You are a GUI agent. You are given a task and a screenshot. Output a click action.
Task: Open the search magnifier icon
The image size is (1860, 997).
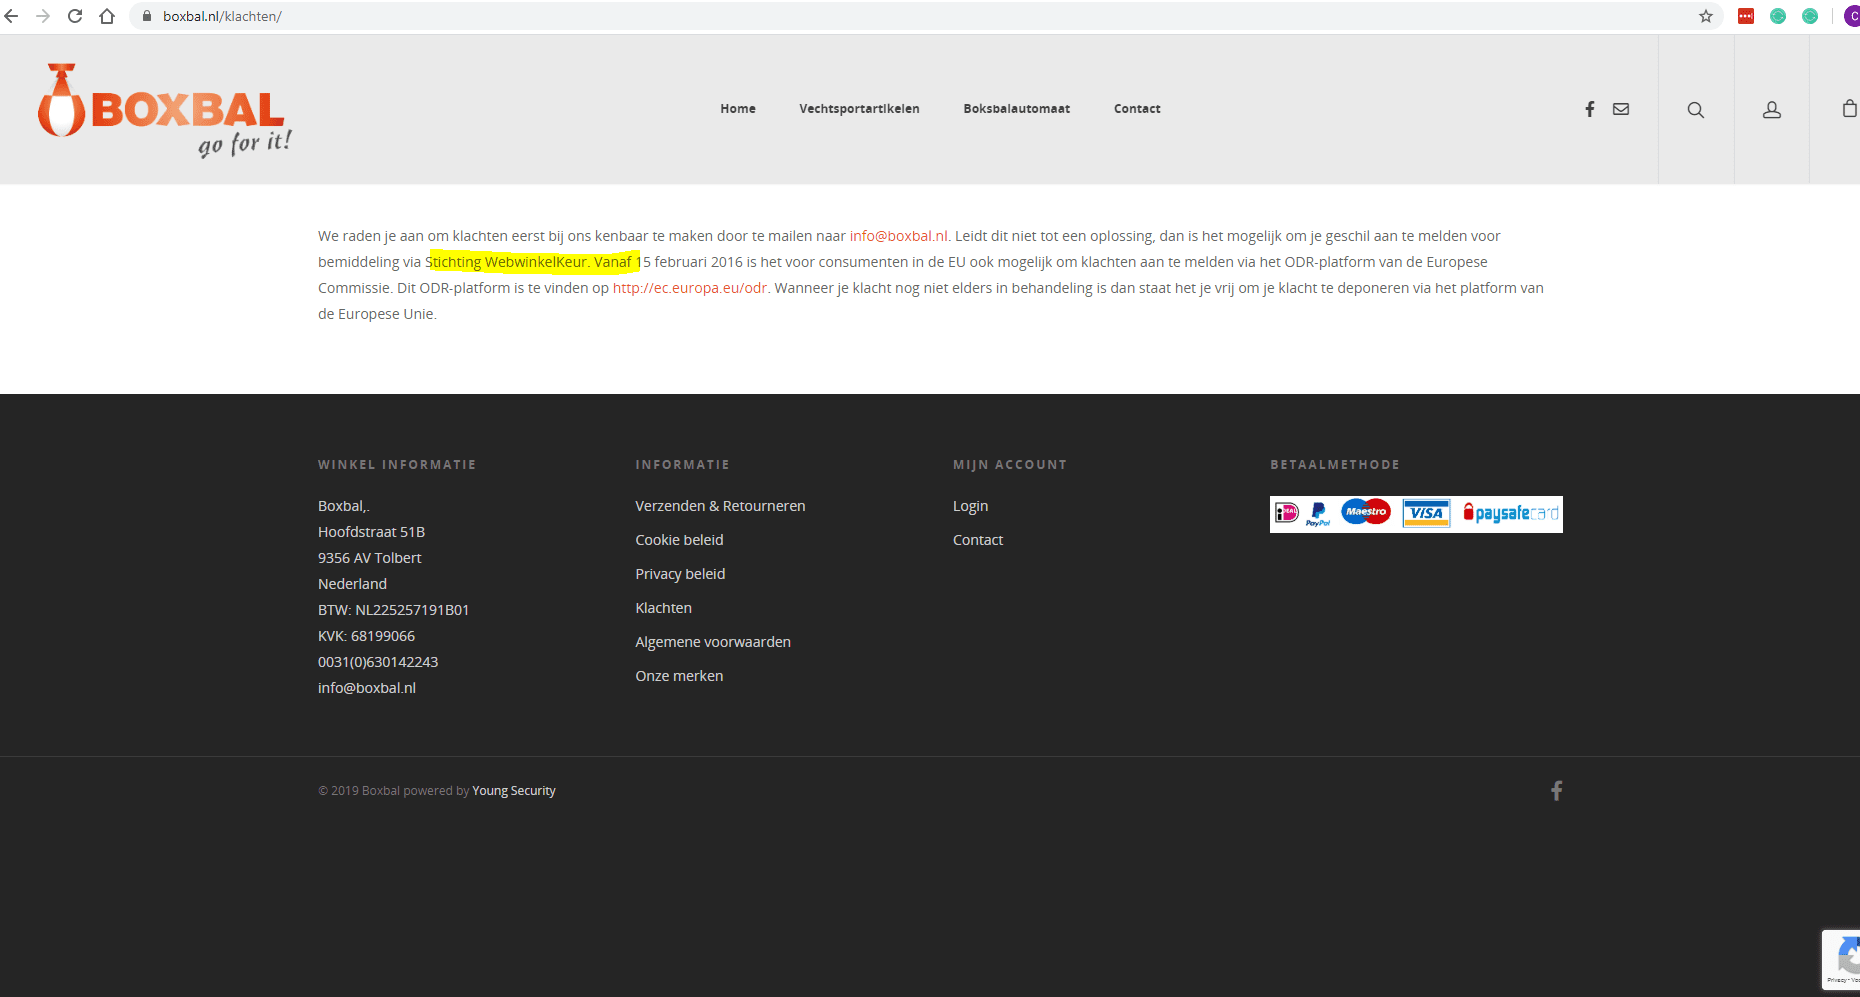tap(1696, 110)
